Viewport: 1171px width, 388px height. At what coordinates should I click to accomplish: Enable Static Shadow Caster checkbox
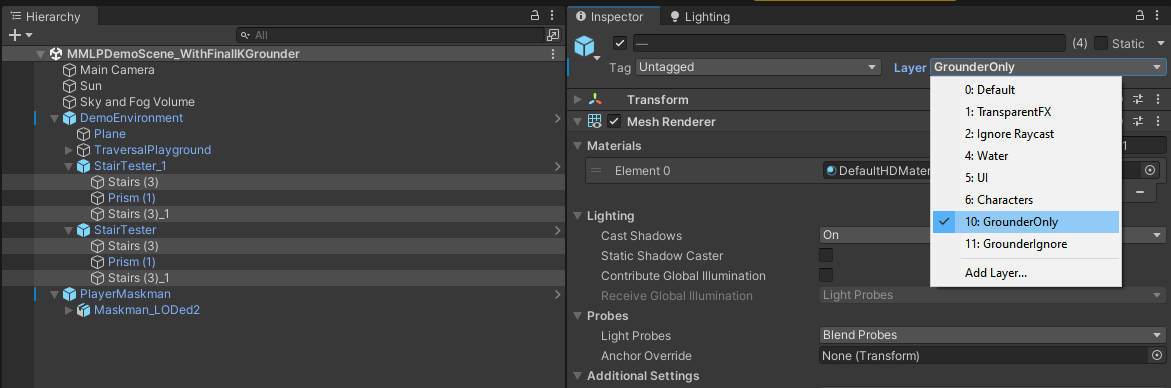(827, 255)
